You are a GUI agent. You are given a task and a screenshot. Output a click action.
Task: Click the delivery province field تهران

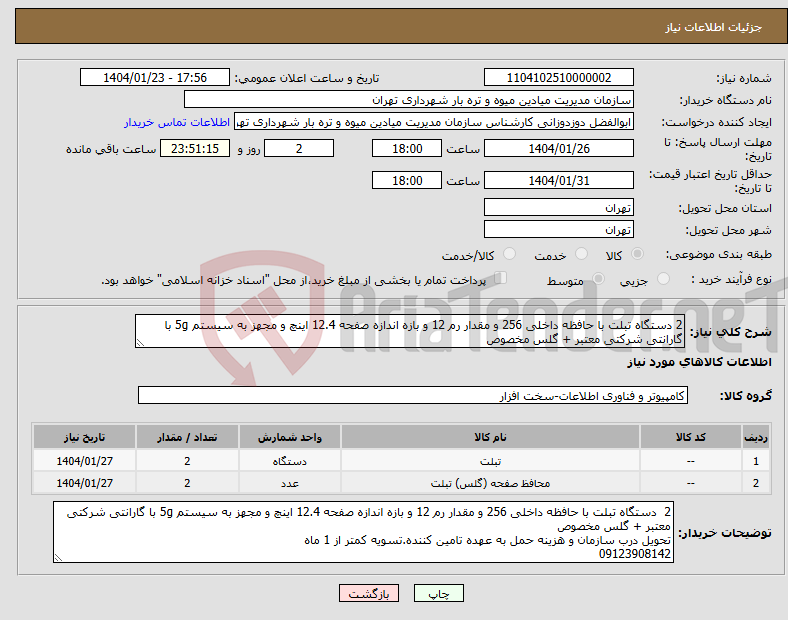[558, 208]
